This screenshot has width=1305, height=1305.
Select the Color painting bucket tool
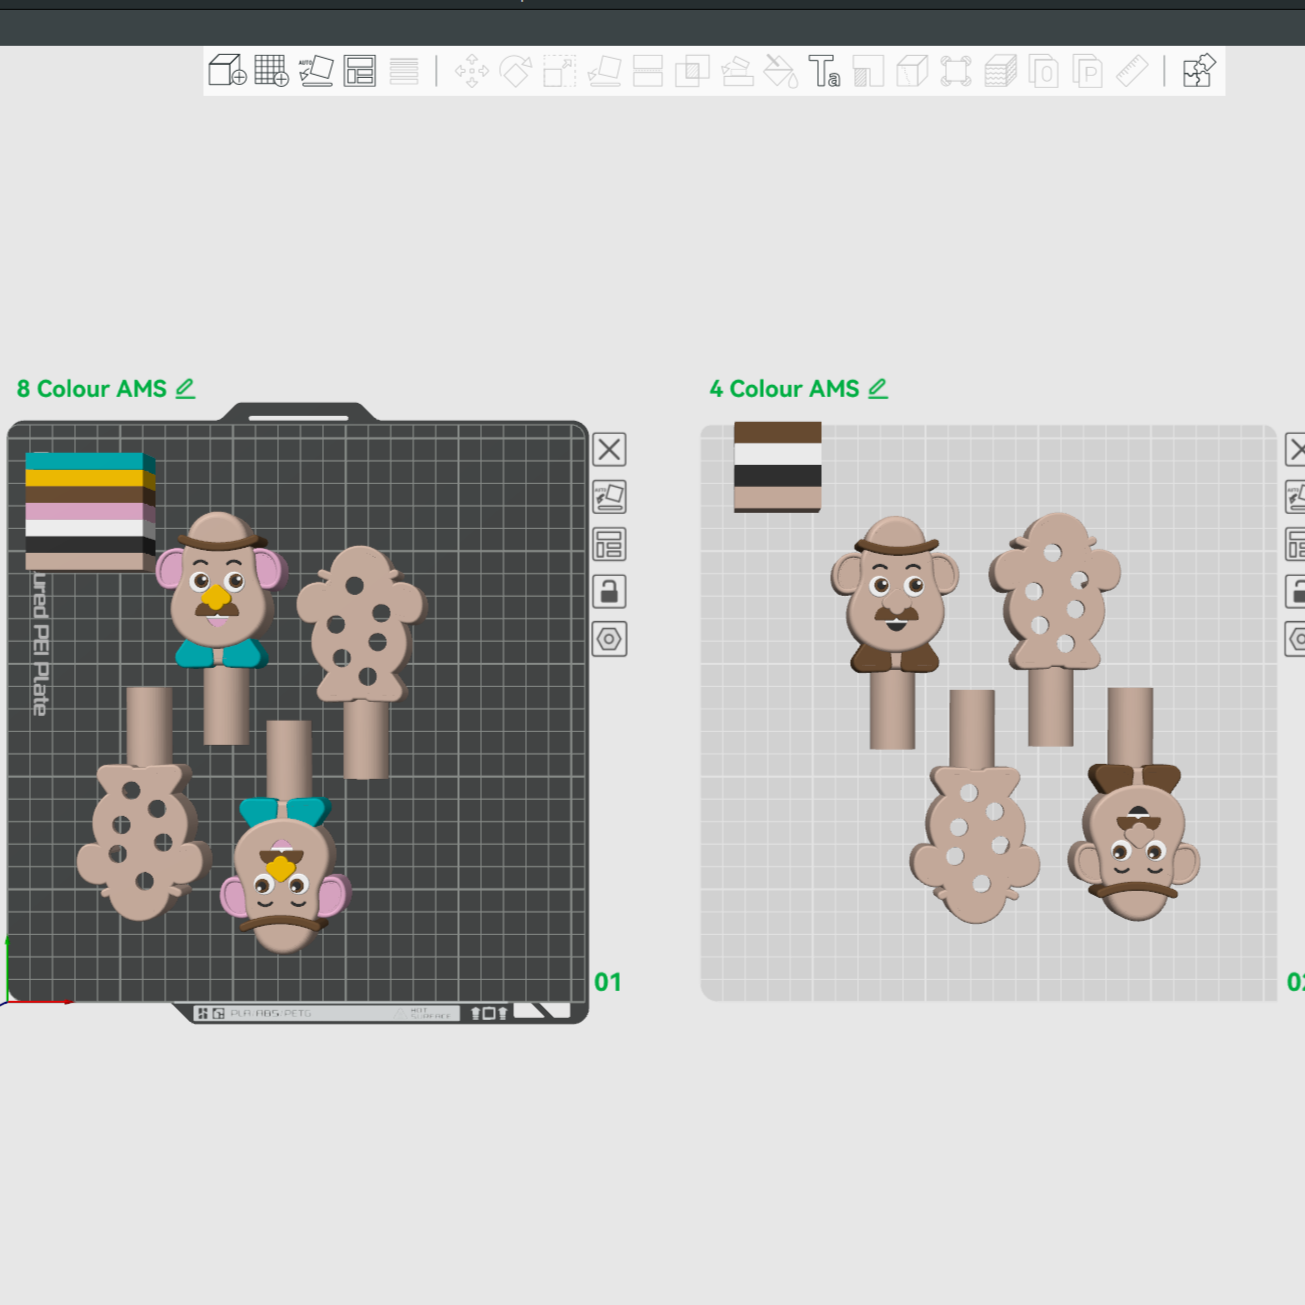coord(780,71)
